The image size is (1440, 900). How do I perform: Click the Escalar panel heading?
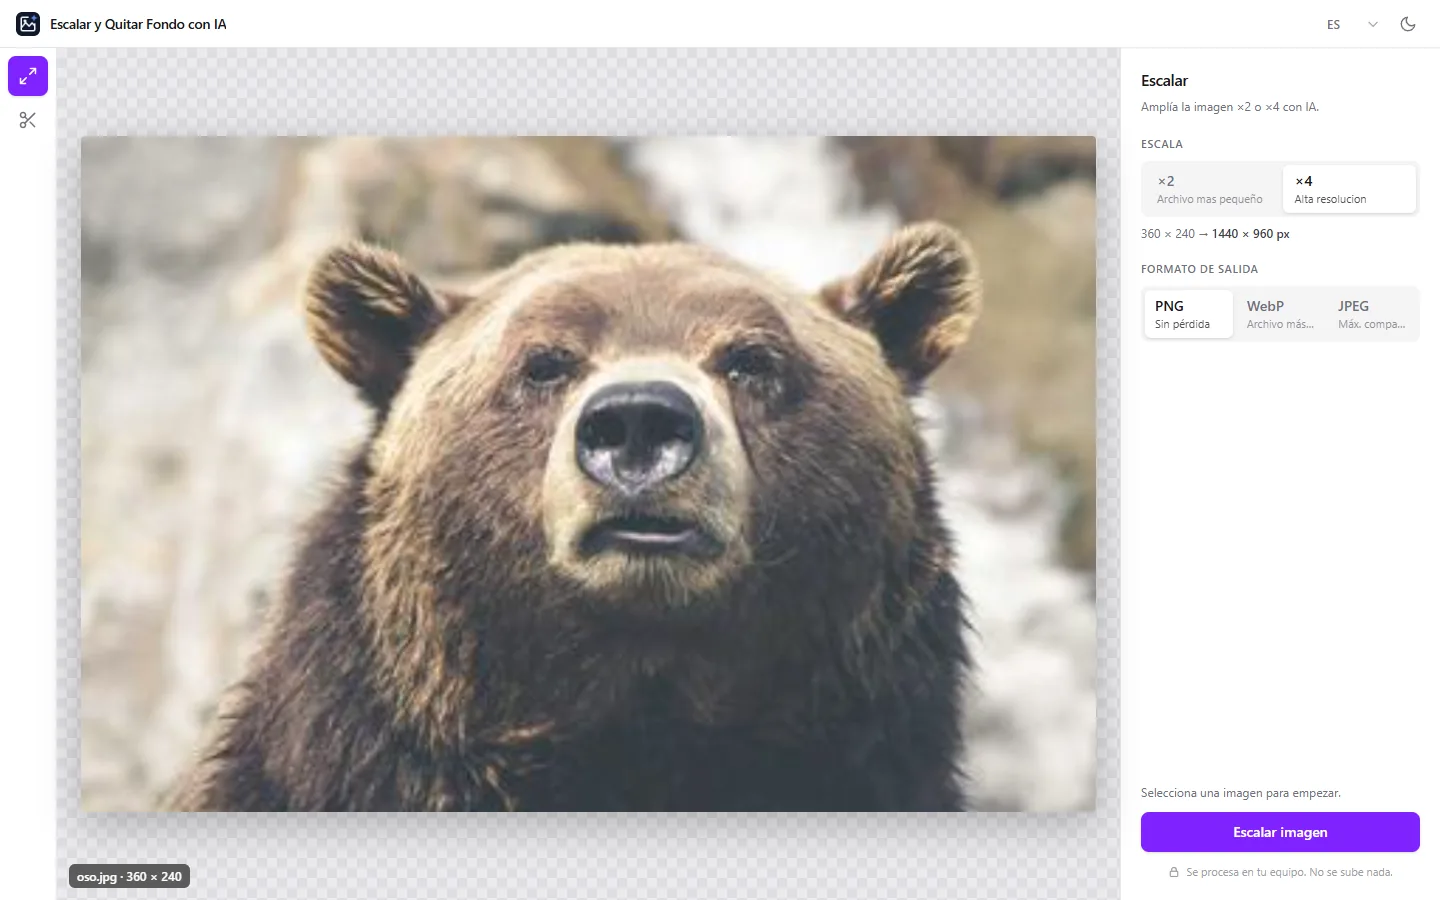click(x=1164, y=81)
